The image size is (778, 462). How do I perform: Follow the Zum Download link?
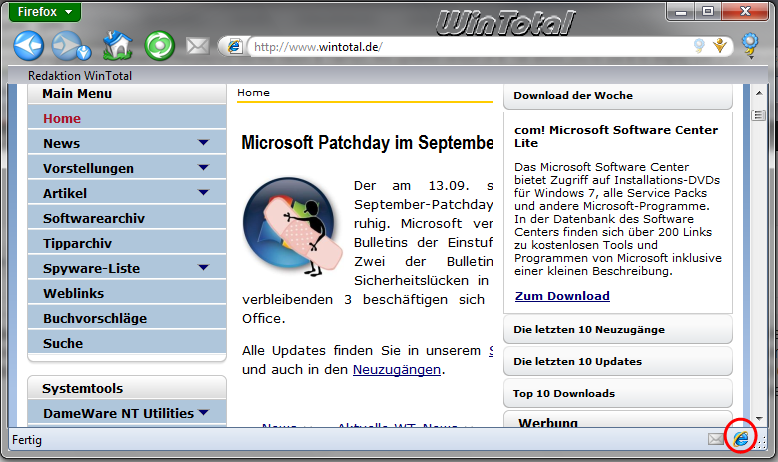[x=562, y=296]
